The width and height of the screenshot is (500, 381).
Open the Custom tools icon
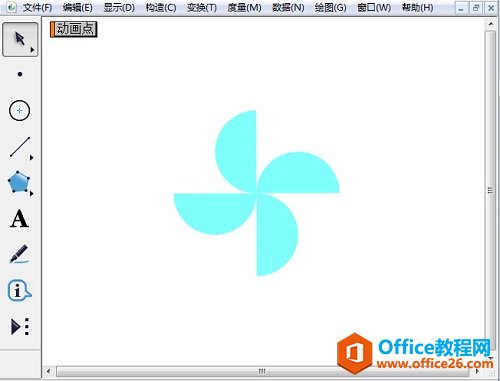pos(20,326)
